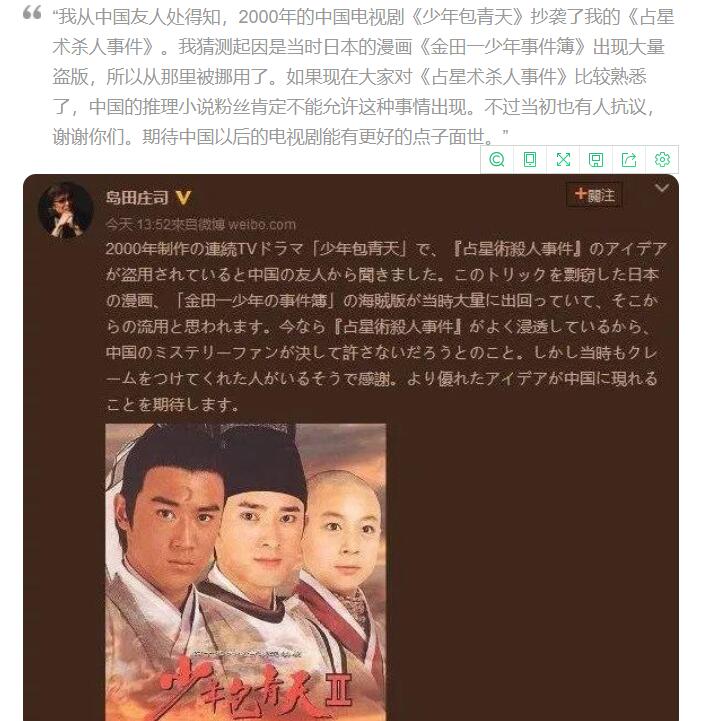Open image search from the floating toolbar
The image size is (703, 721).
pyautogui.click(x=497, y=160)
